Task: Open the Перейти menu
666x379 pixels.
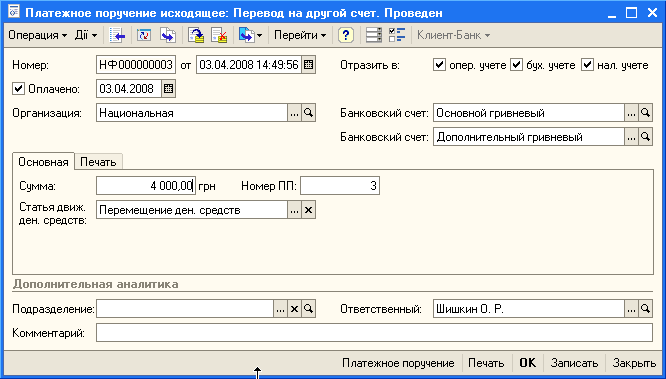Action: pos(300,35)
